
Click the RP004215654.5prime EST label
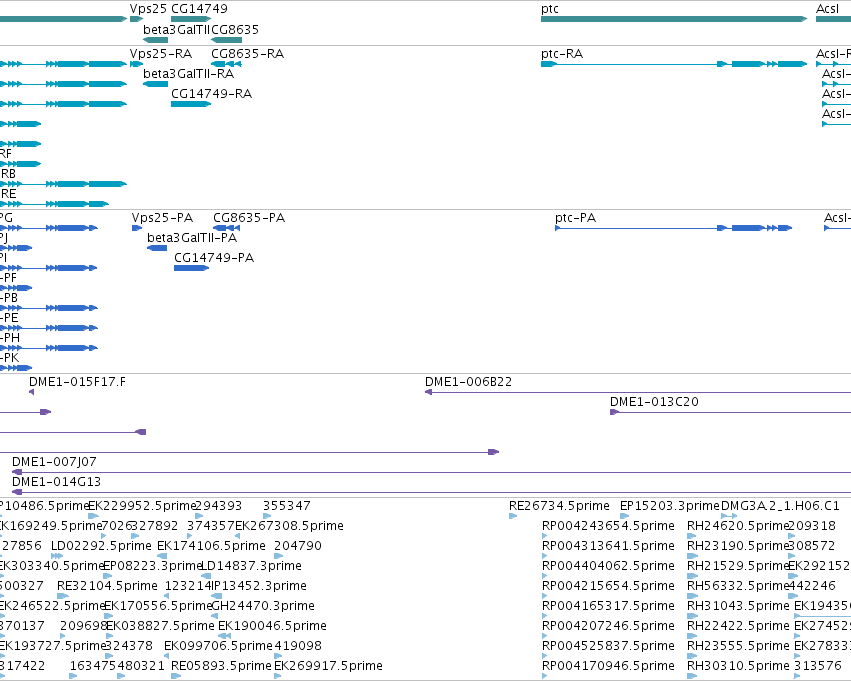pos(608,586)
